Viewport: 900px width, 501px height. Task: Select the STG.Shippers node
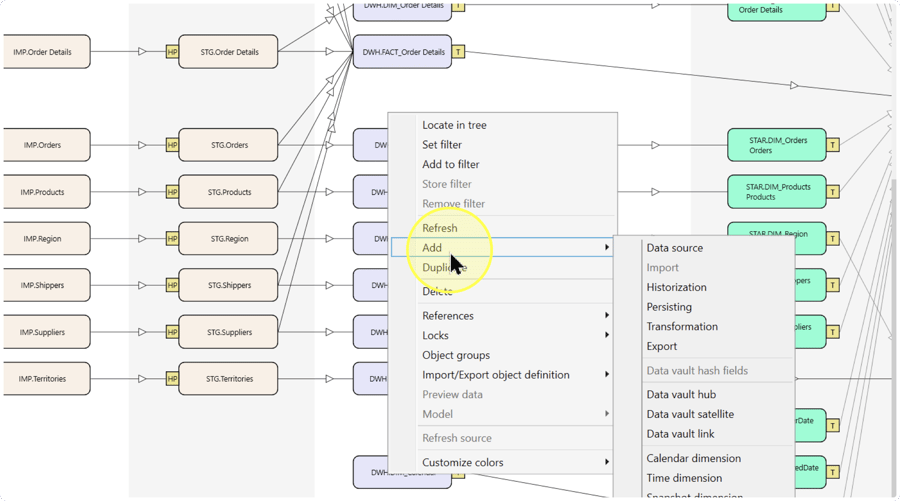point(228,285)
